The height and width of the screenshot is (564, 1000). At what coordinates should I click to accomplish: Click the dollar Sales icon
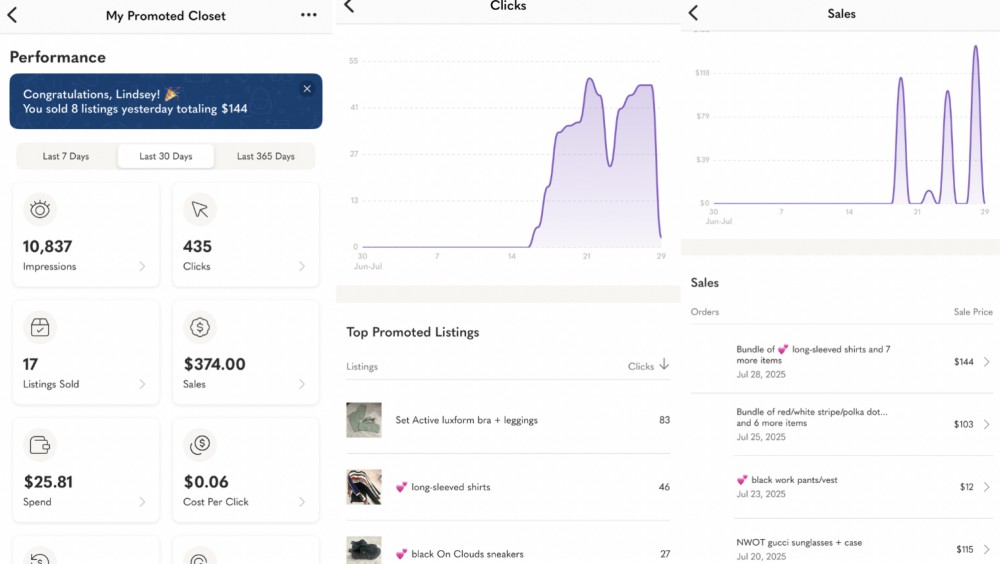[200, 327]
